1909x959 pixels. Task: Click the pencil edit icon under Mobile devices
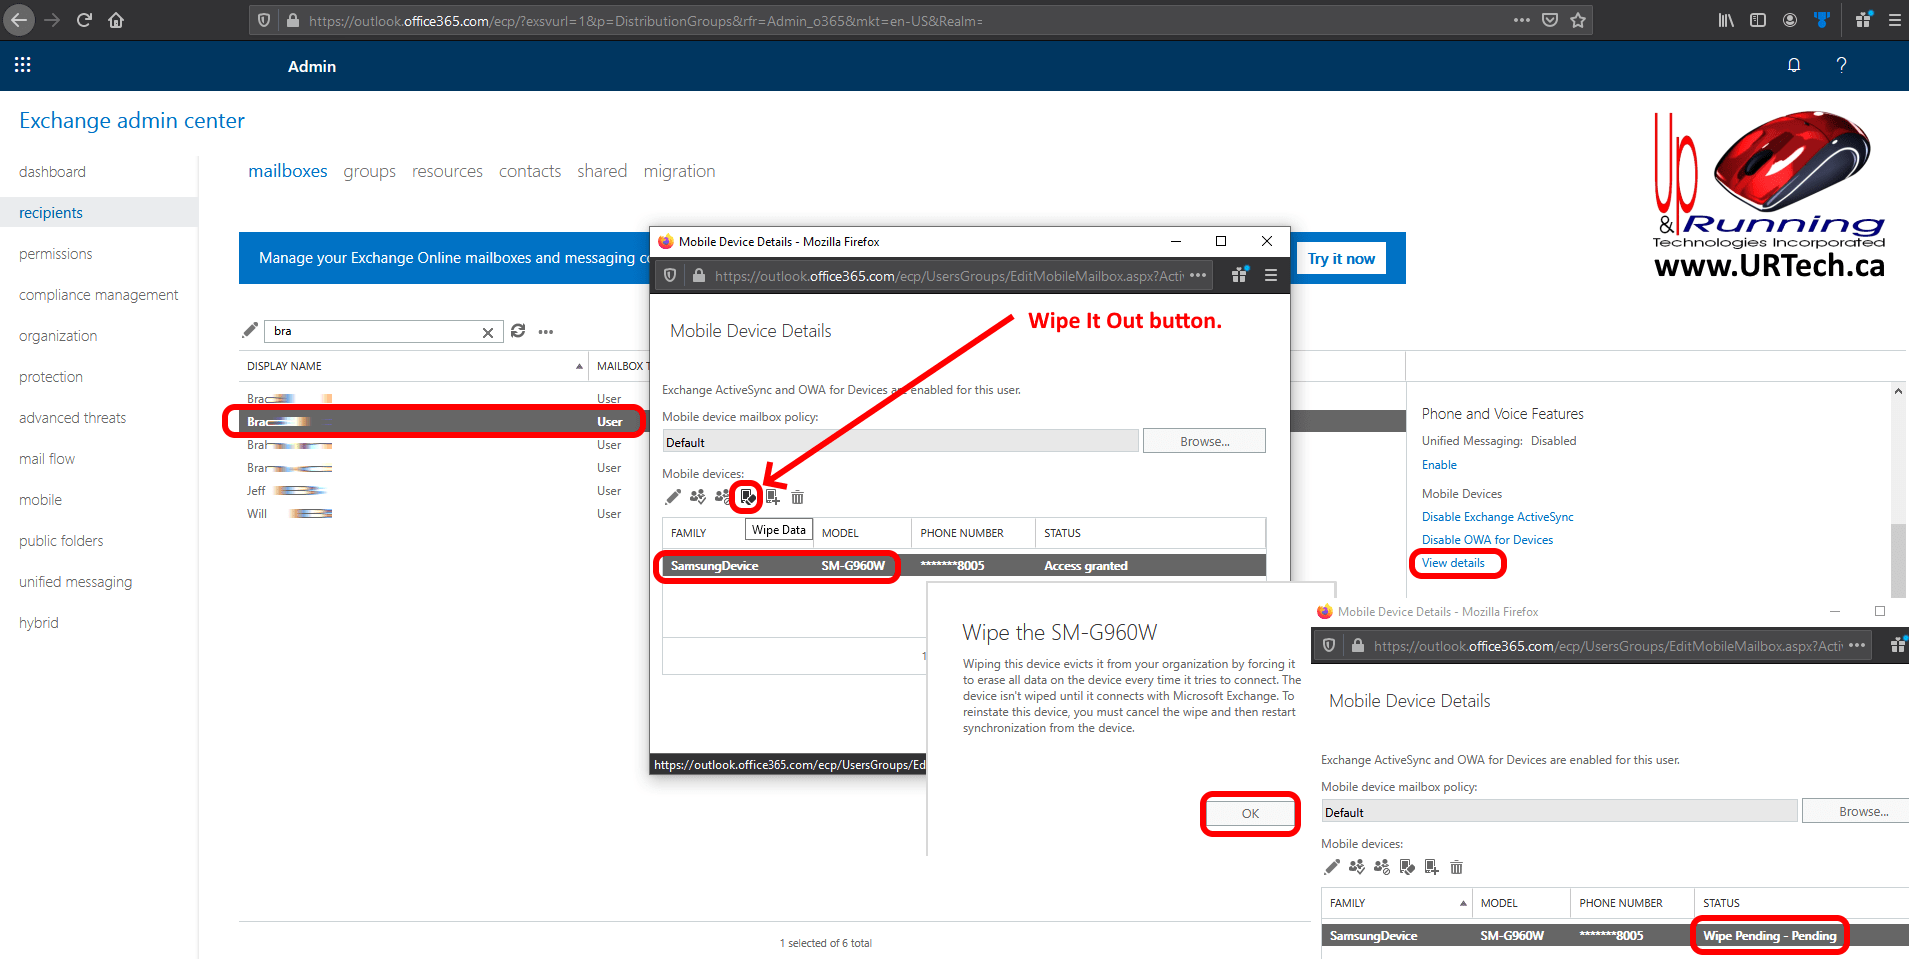(673, 497)
